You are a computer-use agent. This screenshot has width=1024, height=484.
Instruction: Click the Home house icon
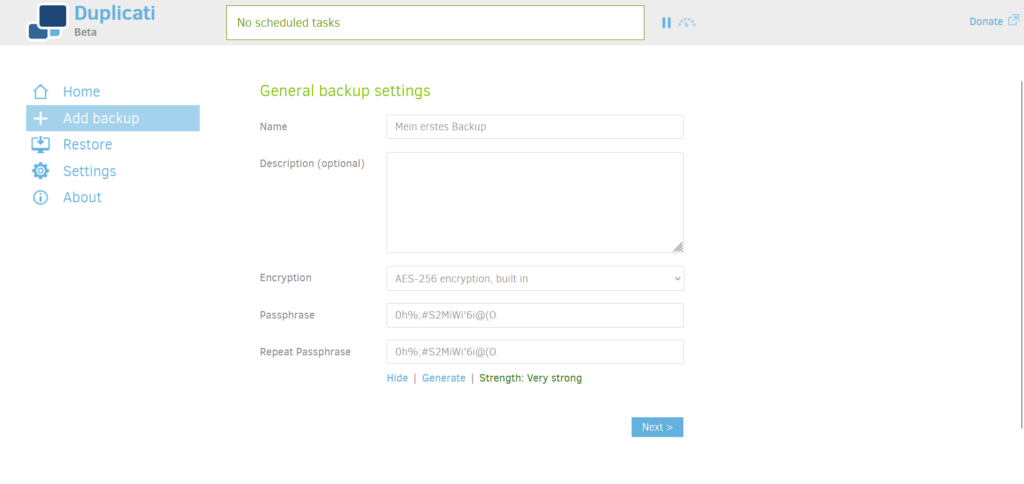point(41,92)
